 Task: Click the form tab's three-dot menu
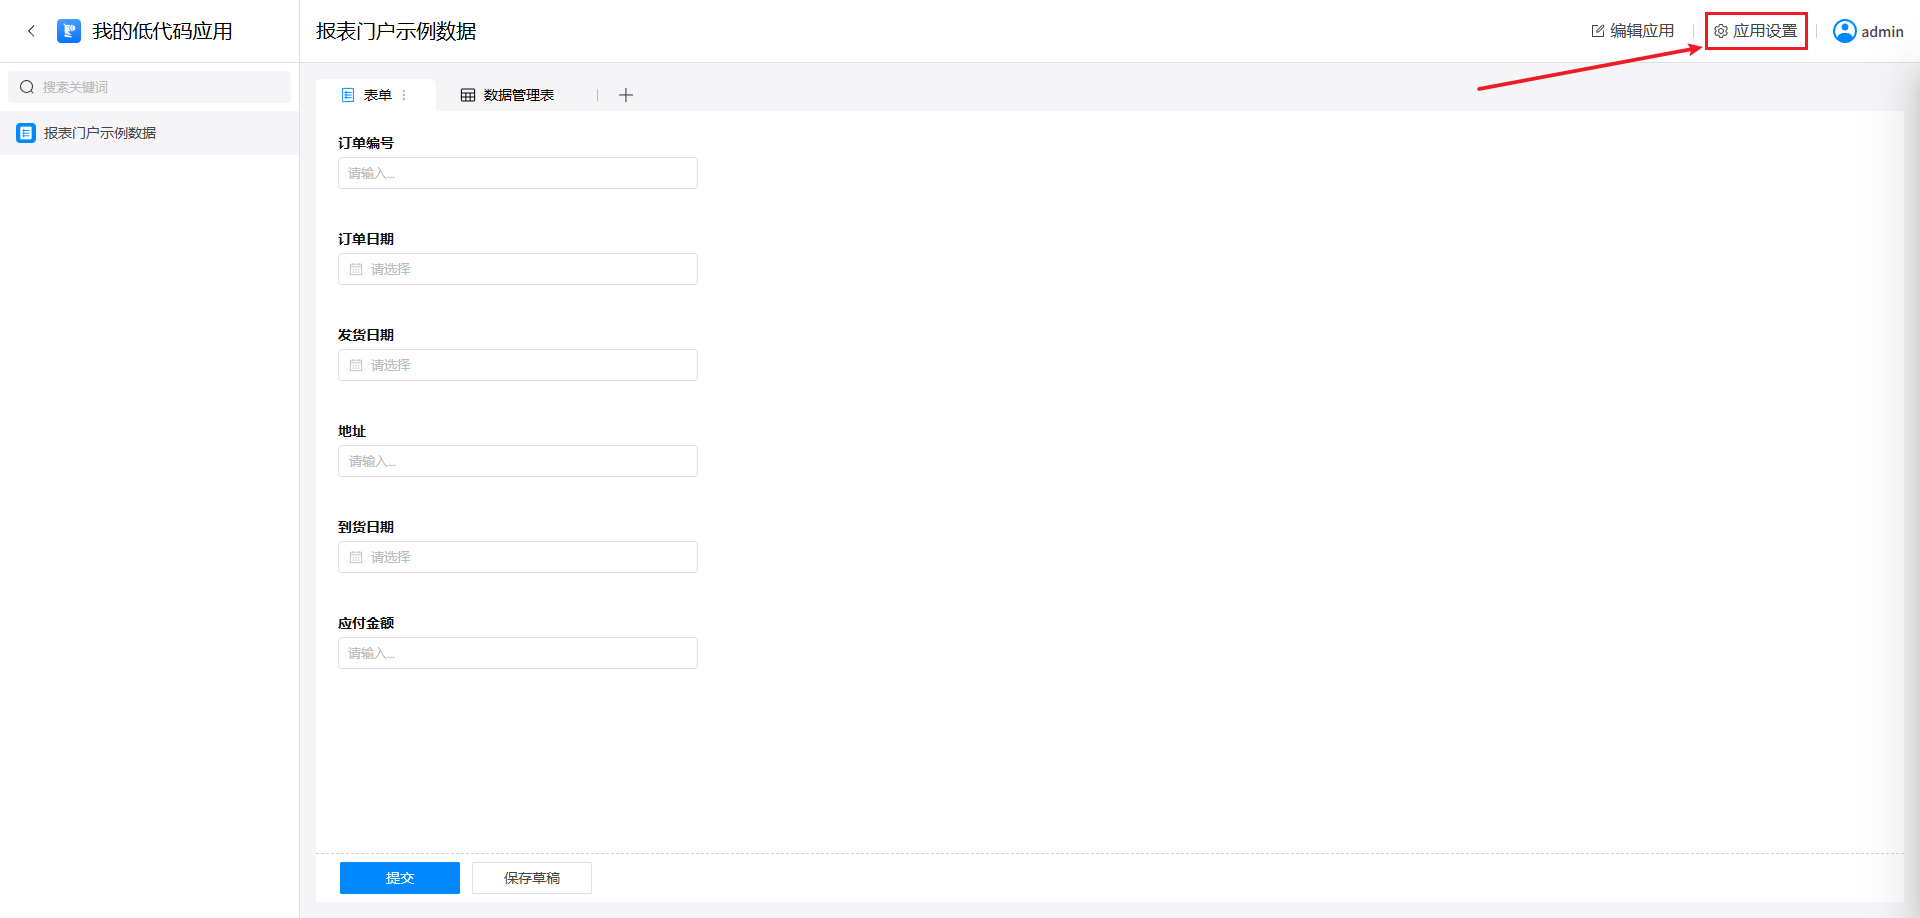[404, 95]
